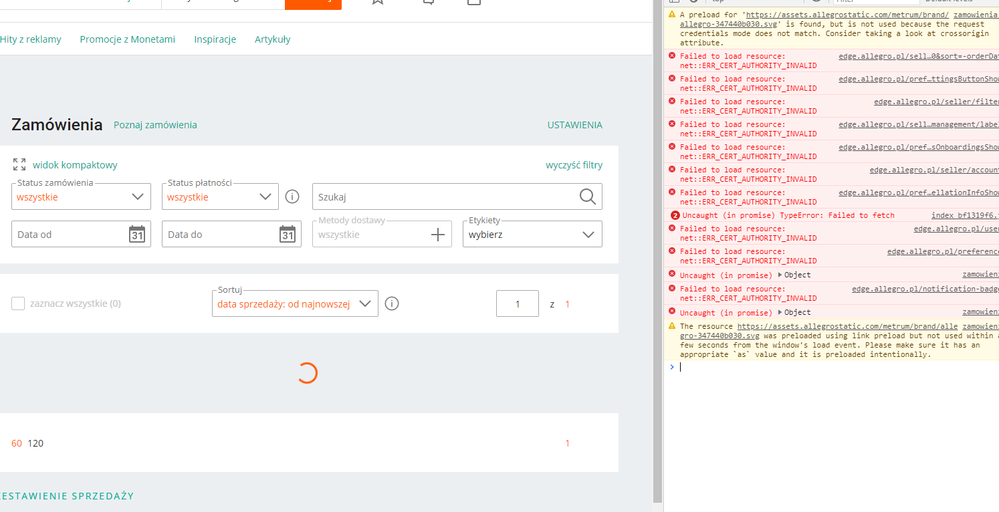Expand the Status płatności dropdown

[x=265, y=197]
